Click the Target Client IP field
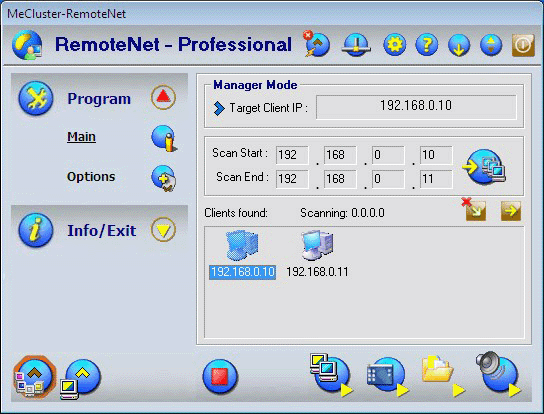 [x=416, y=106]
